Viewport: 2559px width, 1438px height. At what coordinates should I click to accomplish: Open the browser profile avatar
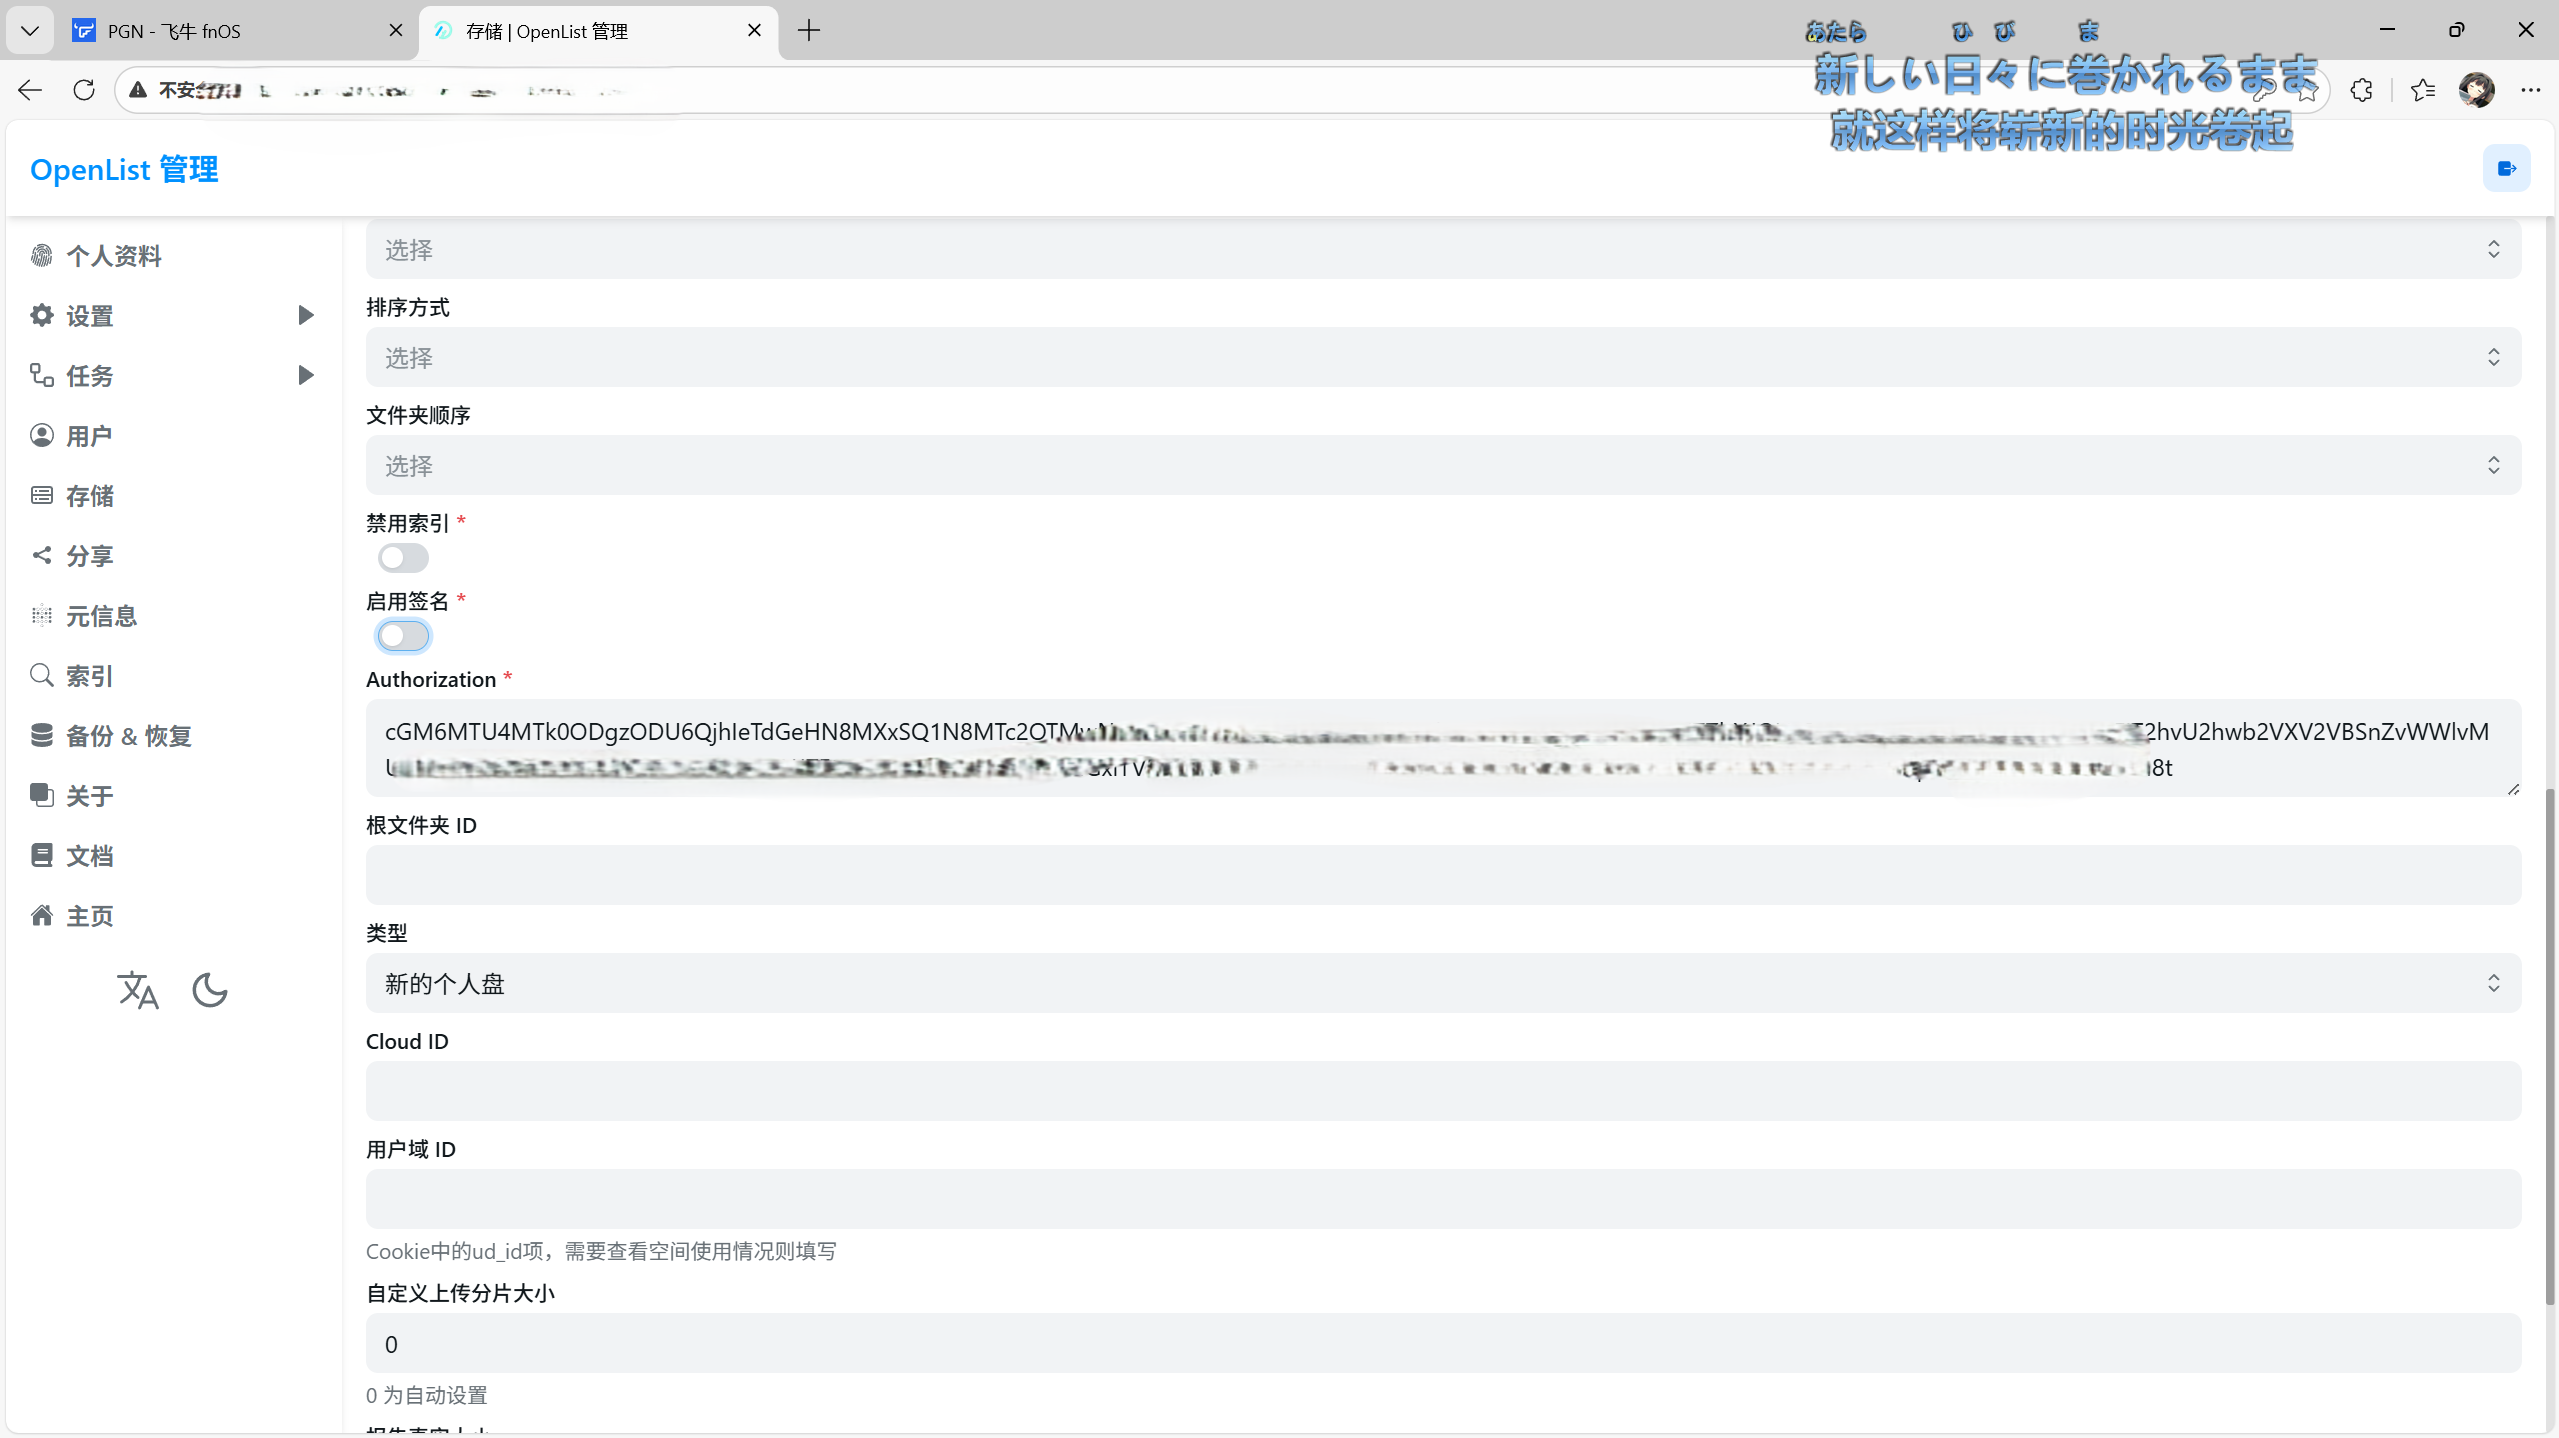(x=2477, y=90)
